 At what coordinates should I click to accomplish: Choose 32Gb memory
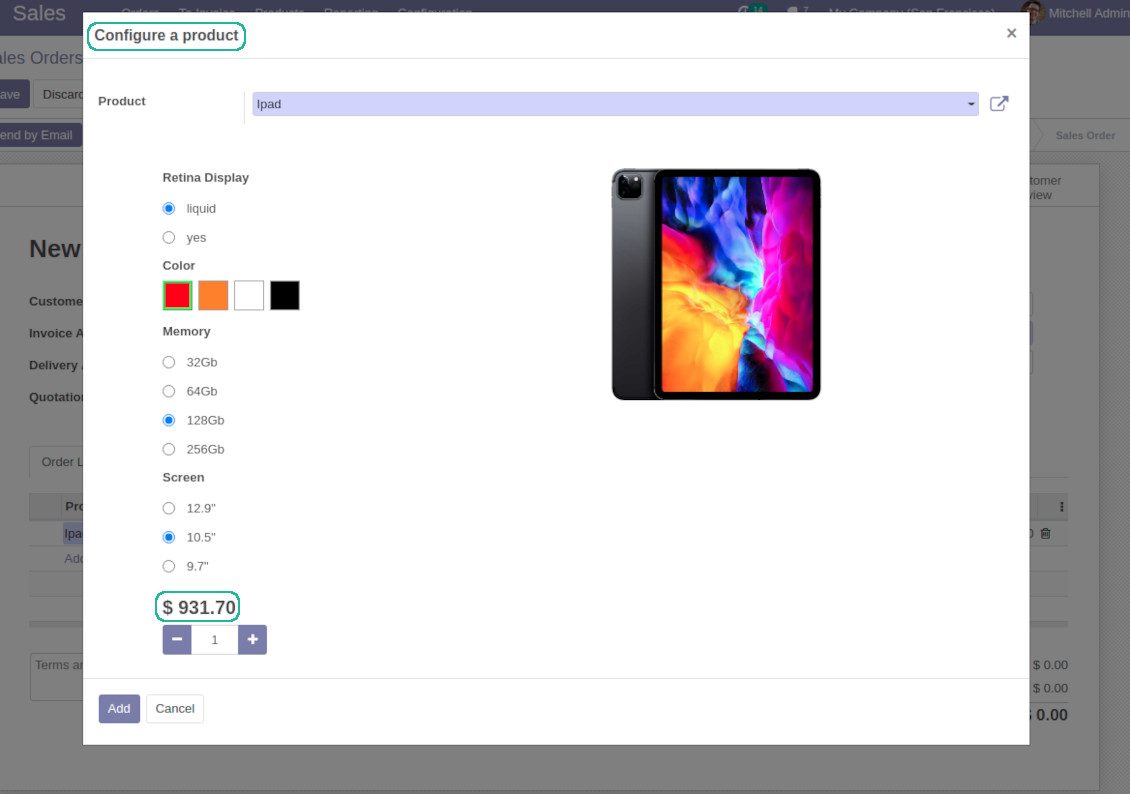[x=169, y=362]
